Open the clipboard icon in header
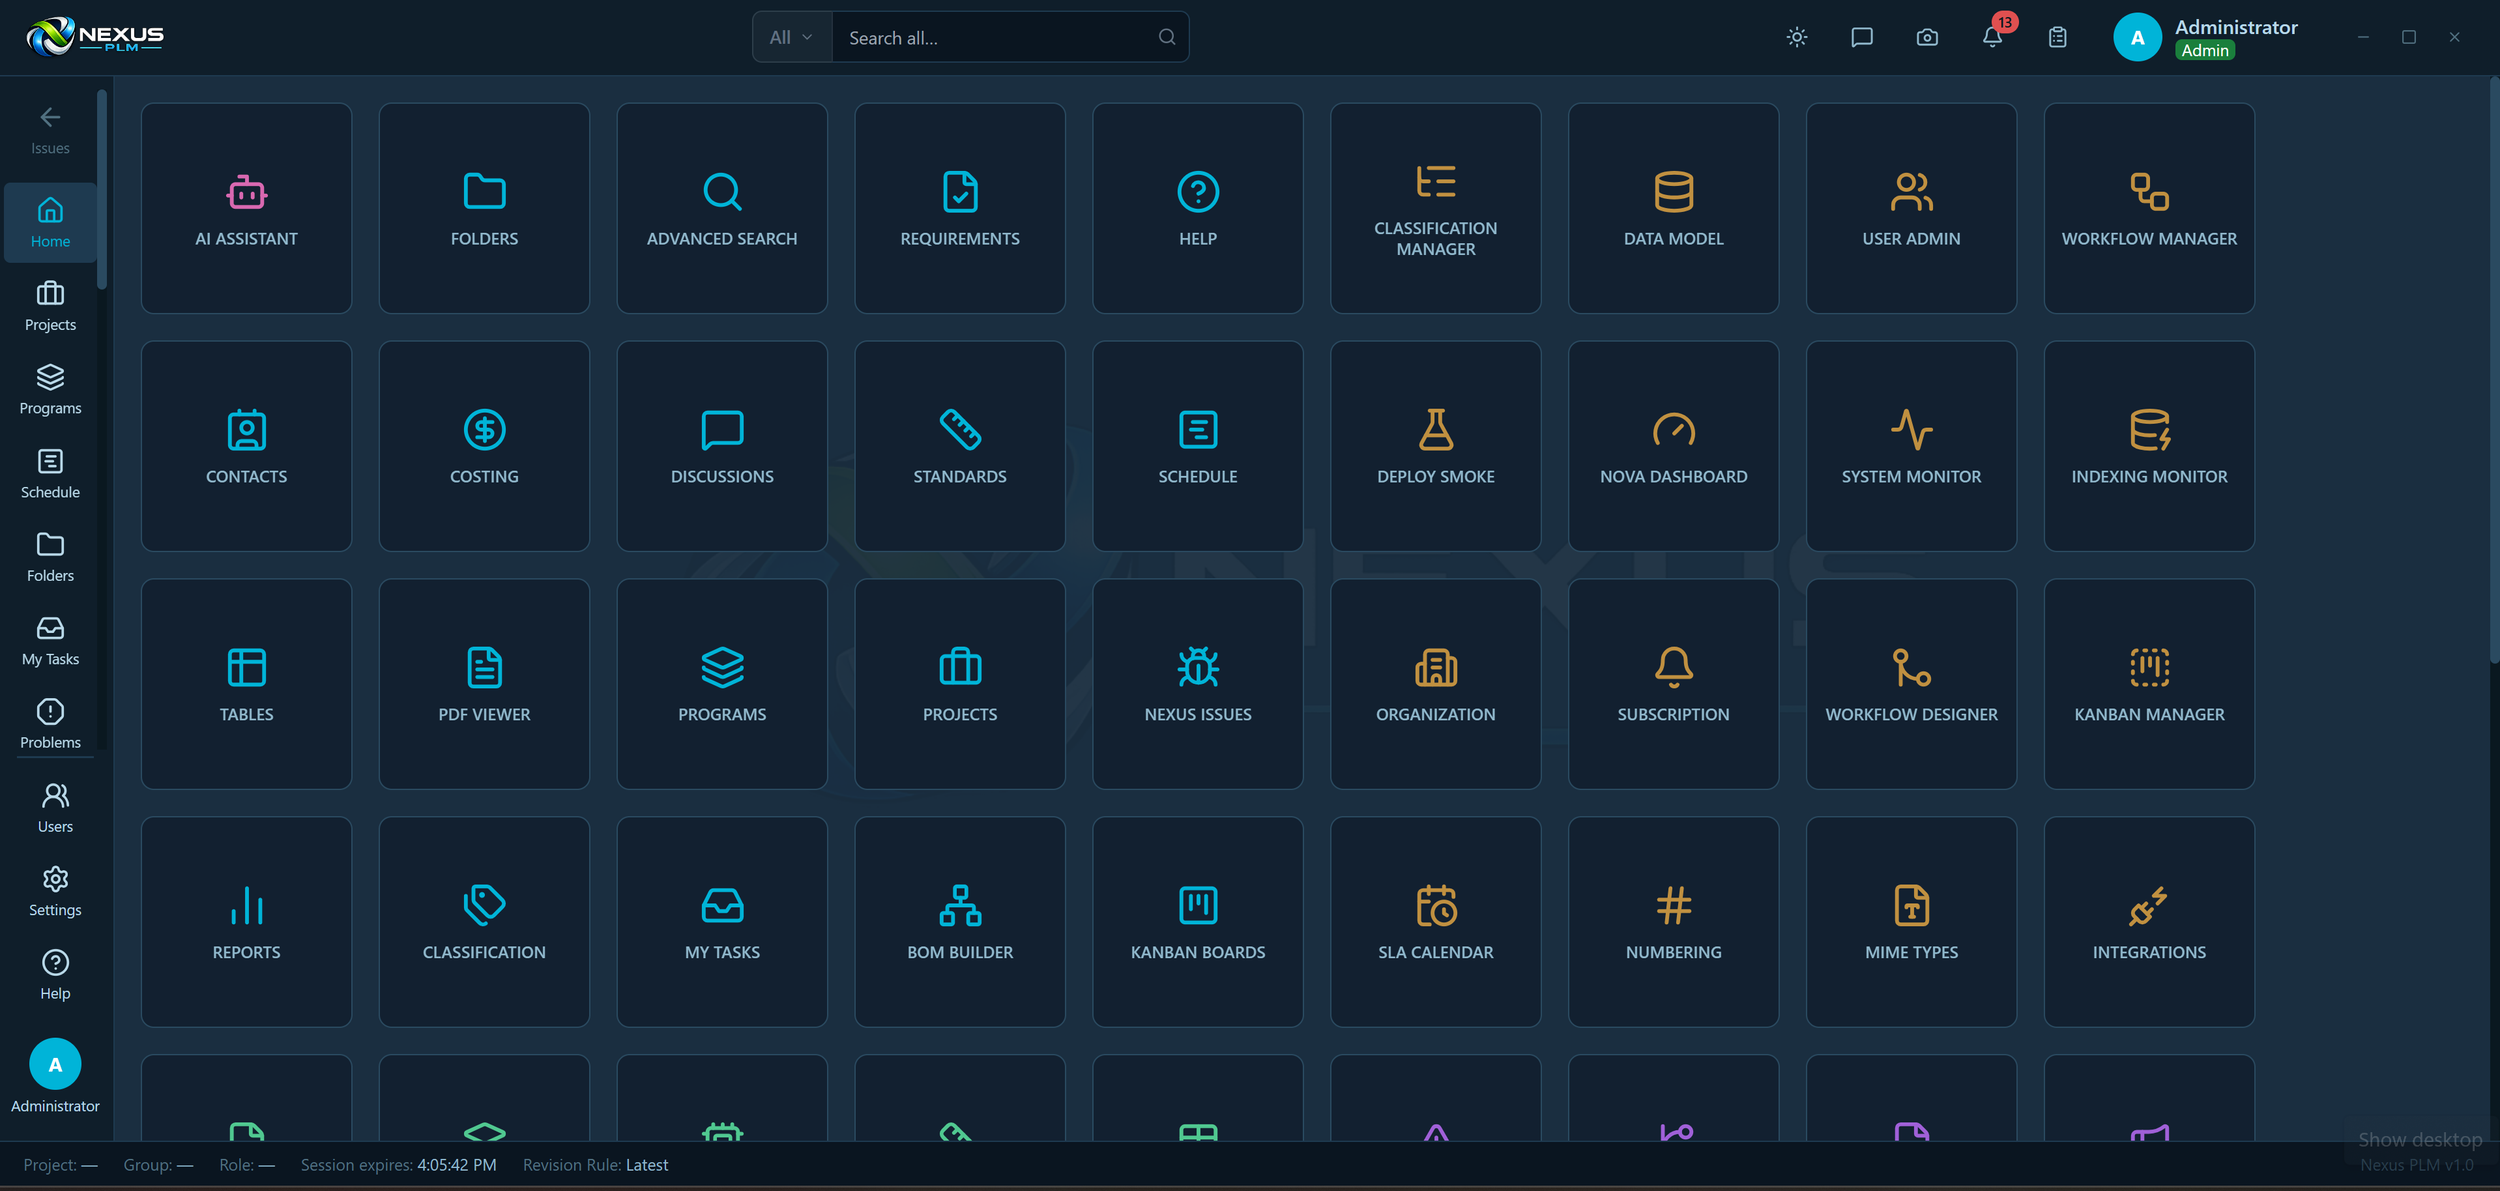This screenshot has height=1191, width=2500. [2057, 37]
